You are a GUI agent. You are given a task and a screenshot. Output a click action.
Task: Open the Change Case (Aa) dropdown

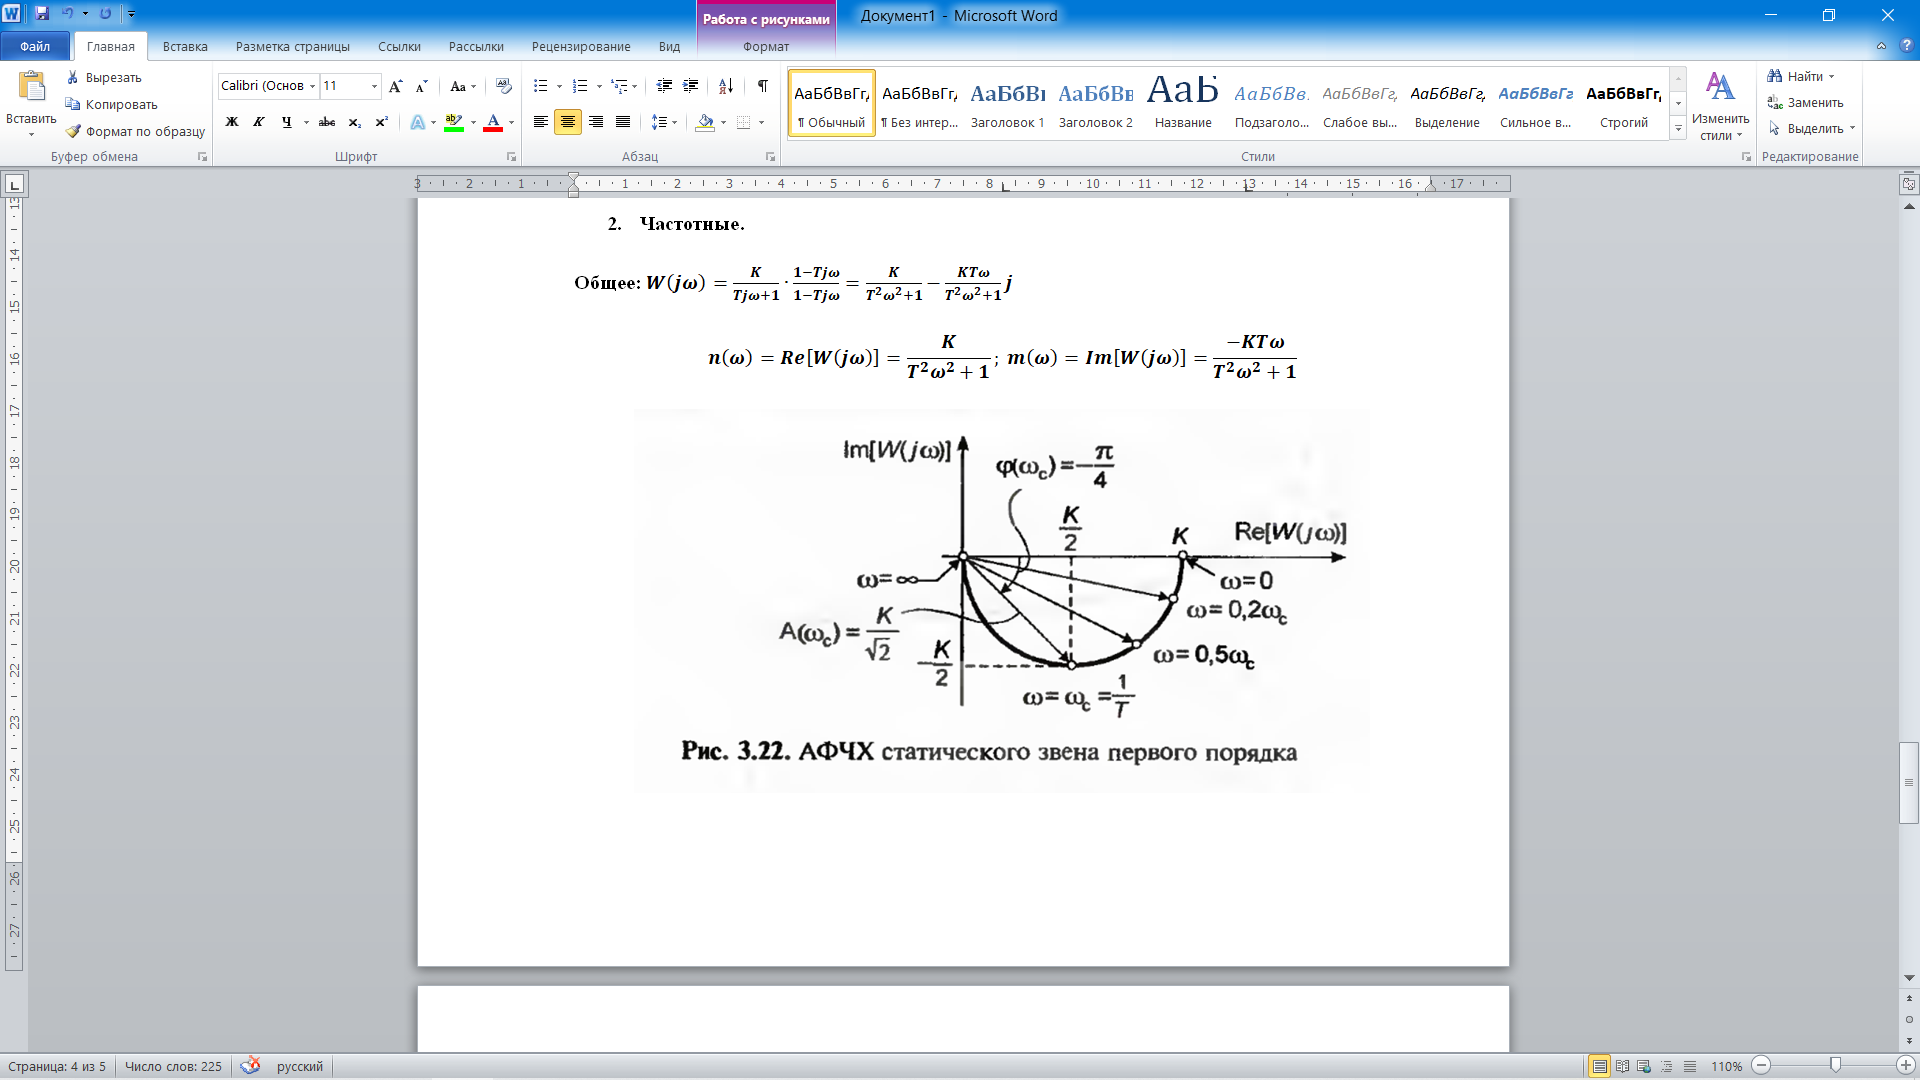[x=463, y=86]
